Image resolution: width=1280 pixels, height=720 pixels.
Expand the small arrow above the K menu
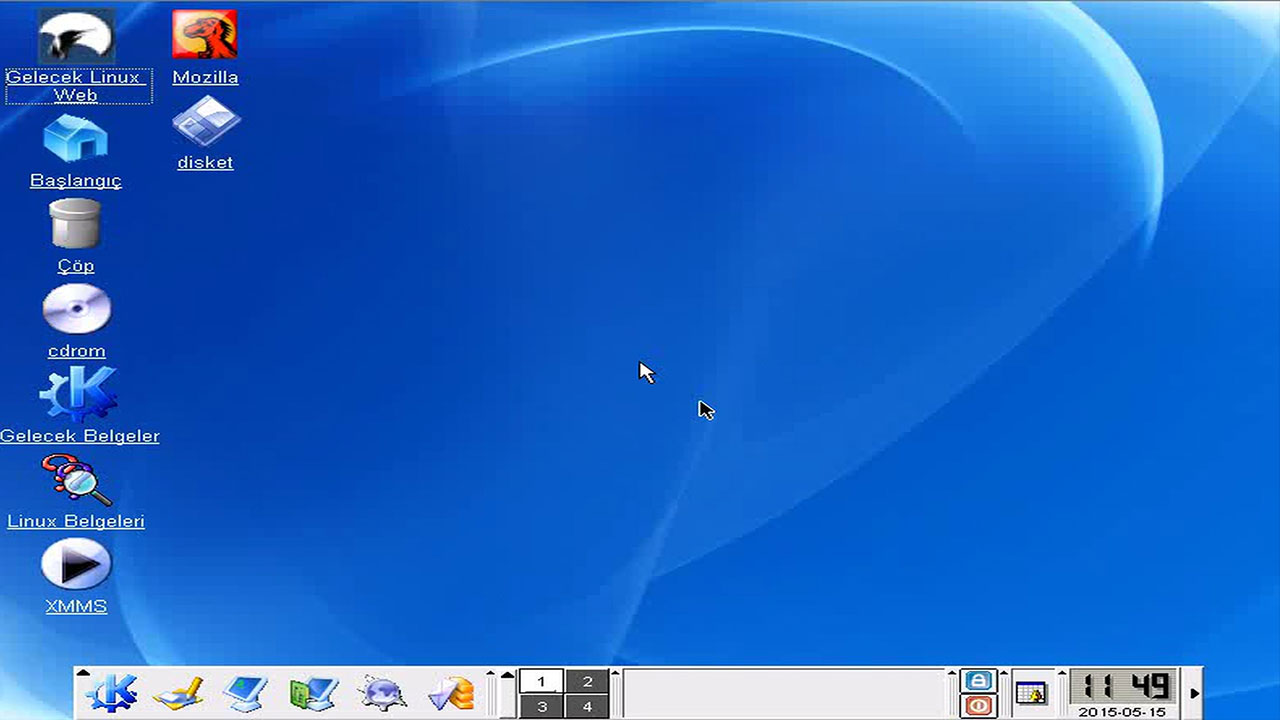click(83, 673)
